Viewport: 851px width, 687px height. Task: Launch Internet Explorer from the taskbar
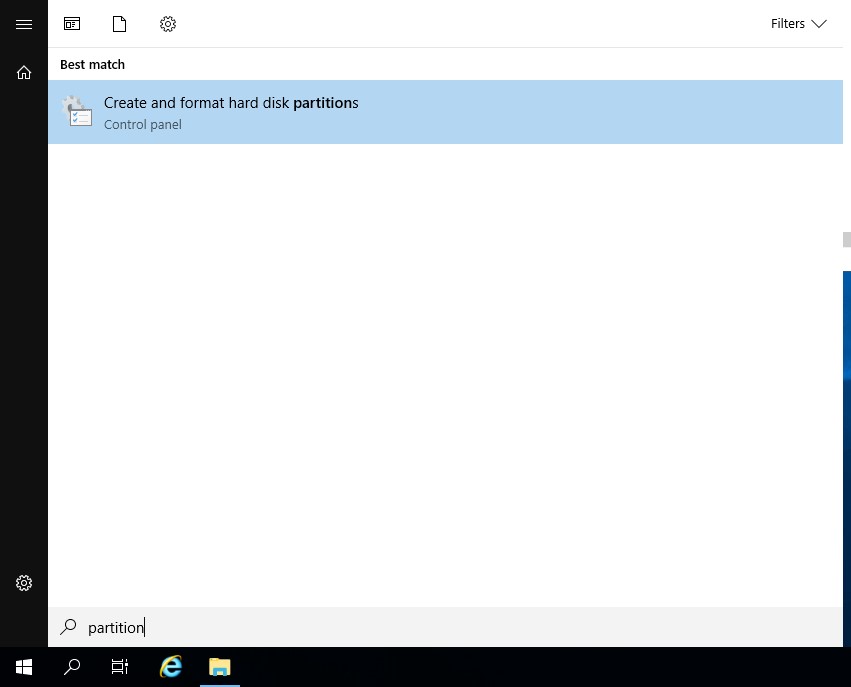(x=169, y=667)
